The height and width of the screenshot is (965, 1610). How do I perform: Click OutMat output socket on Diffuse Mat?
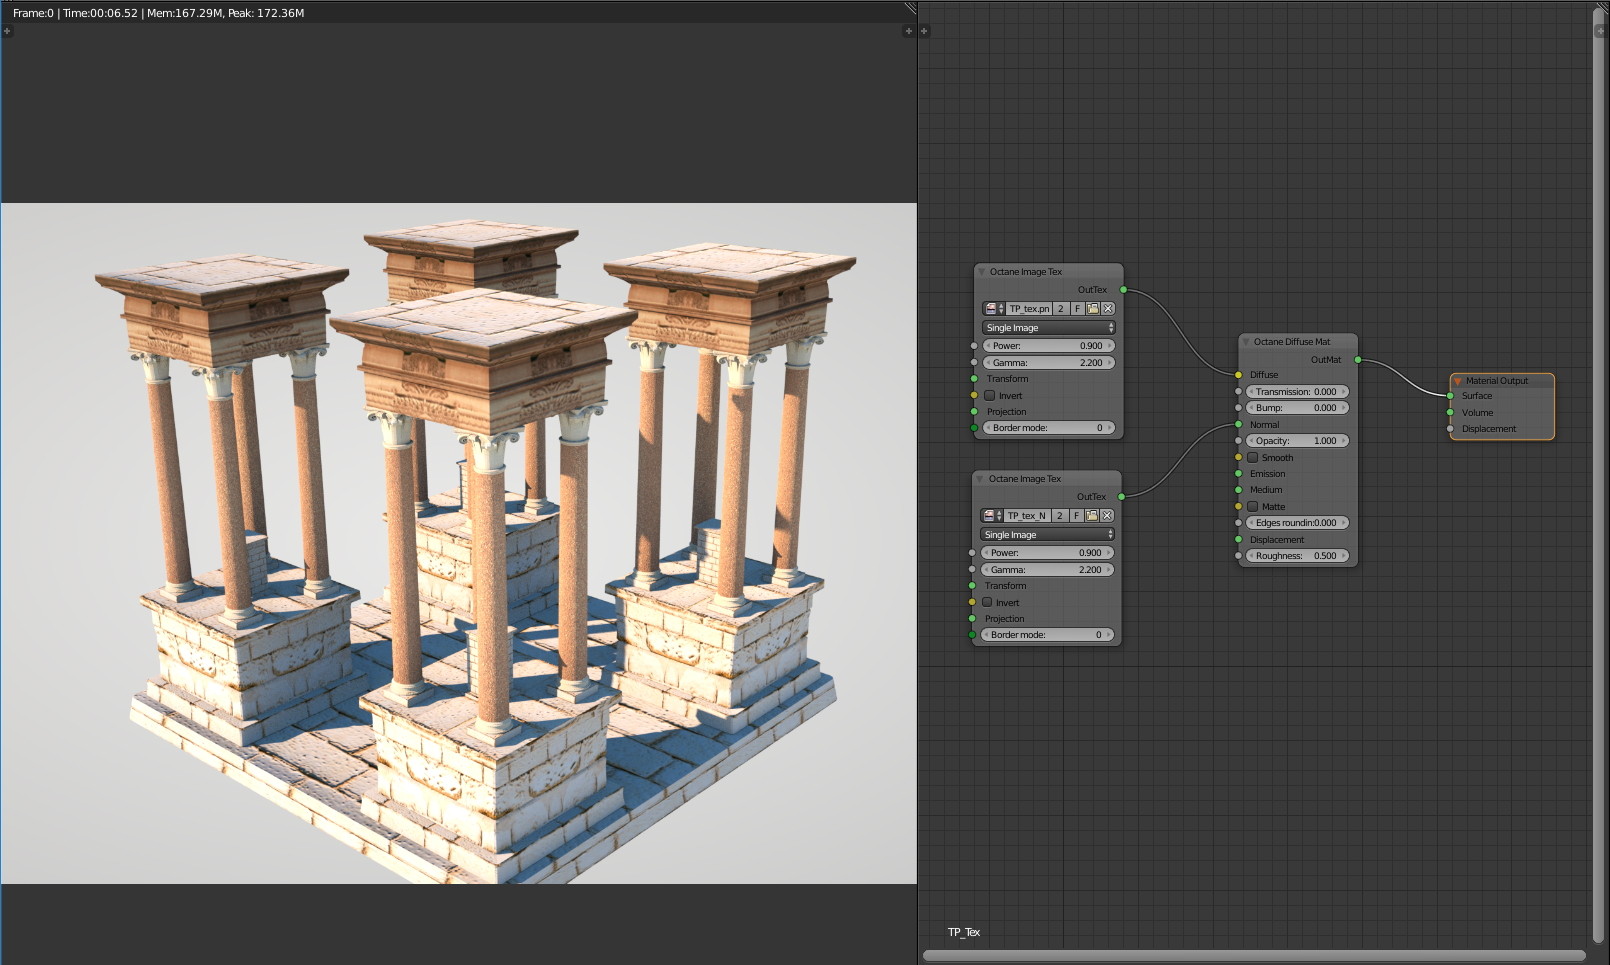pos(1358,360)
